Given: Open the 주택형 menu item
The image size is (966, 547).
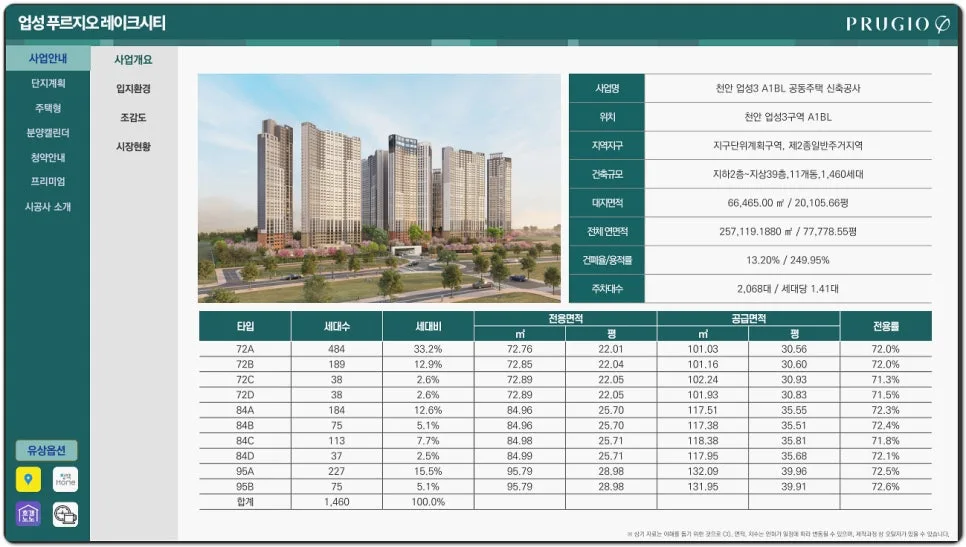Looking at the screenshot, I should pos(48,108).
